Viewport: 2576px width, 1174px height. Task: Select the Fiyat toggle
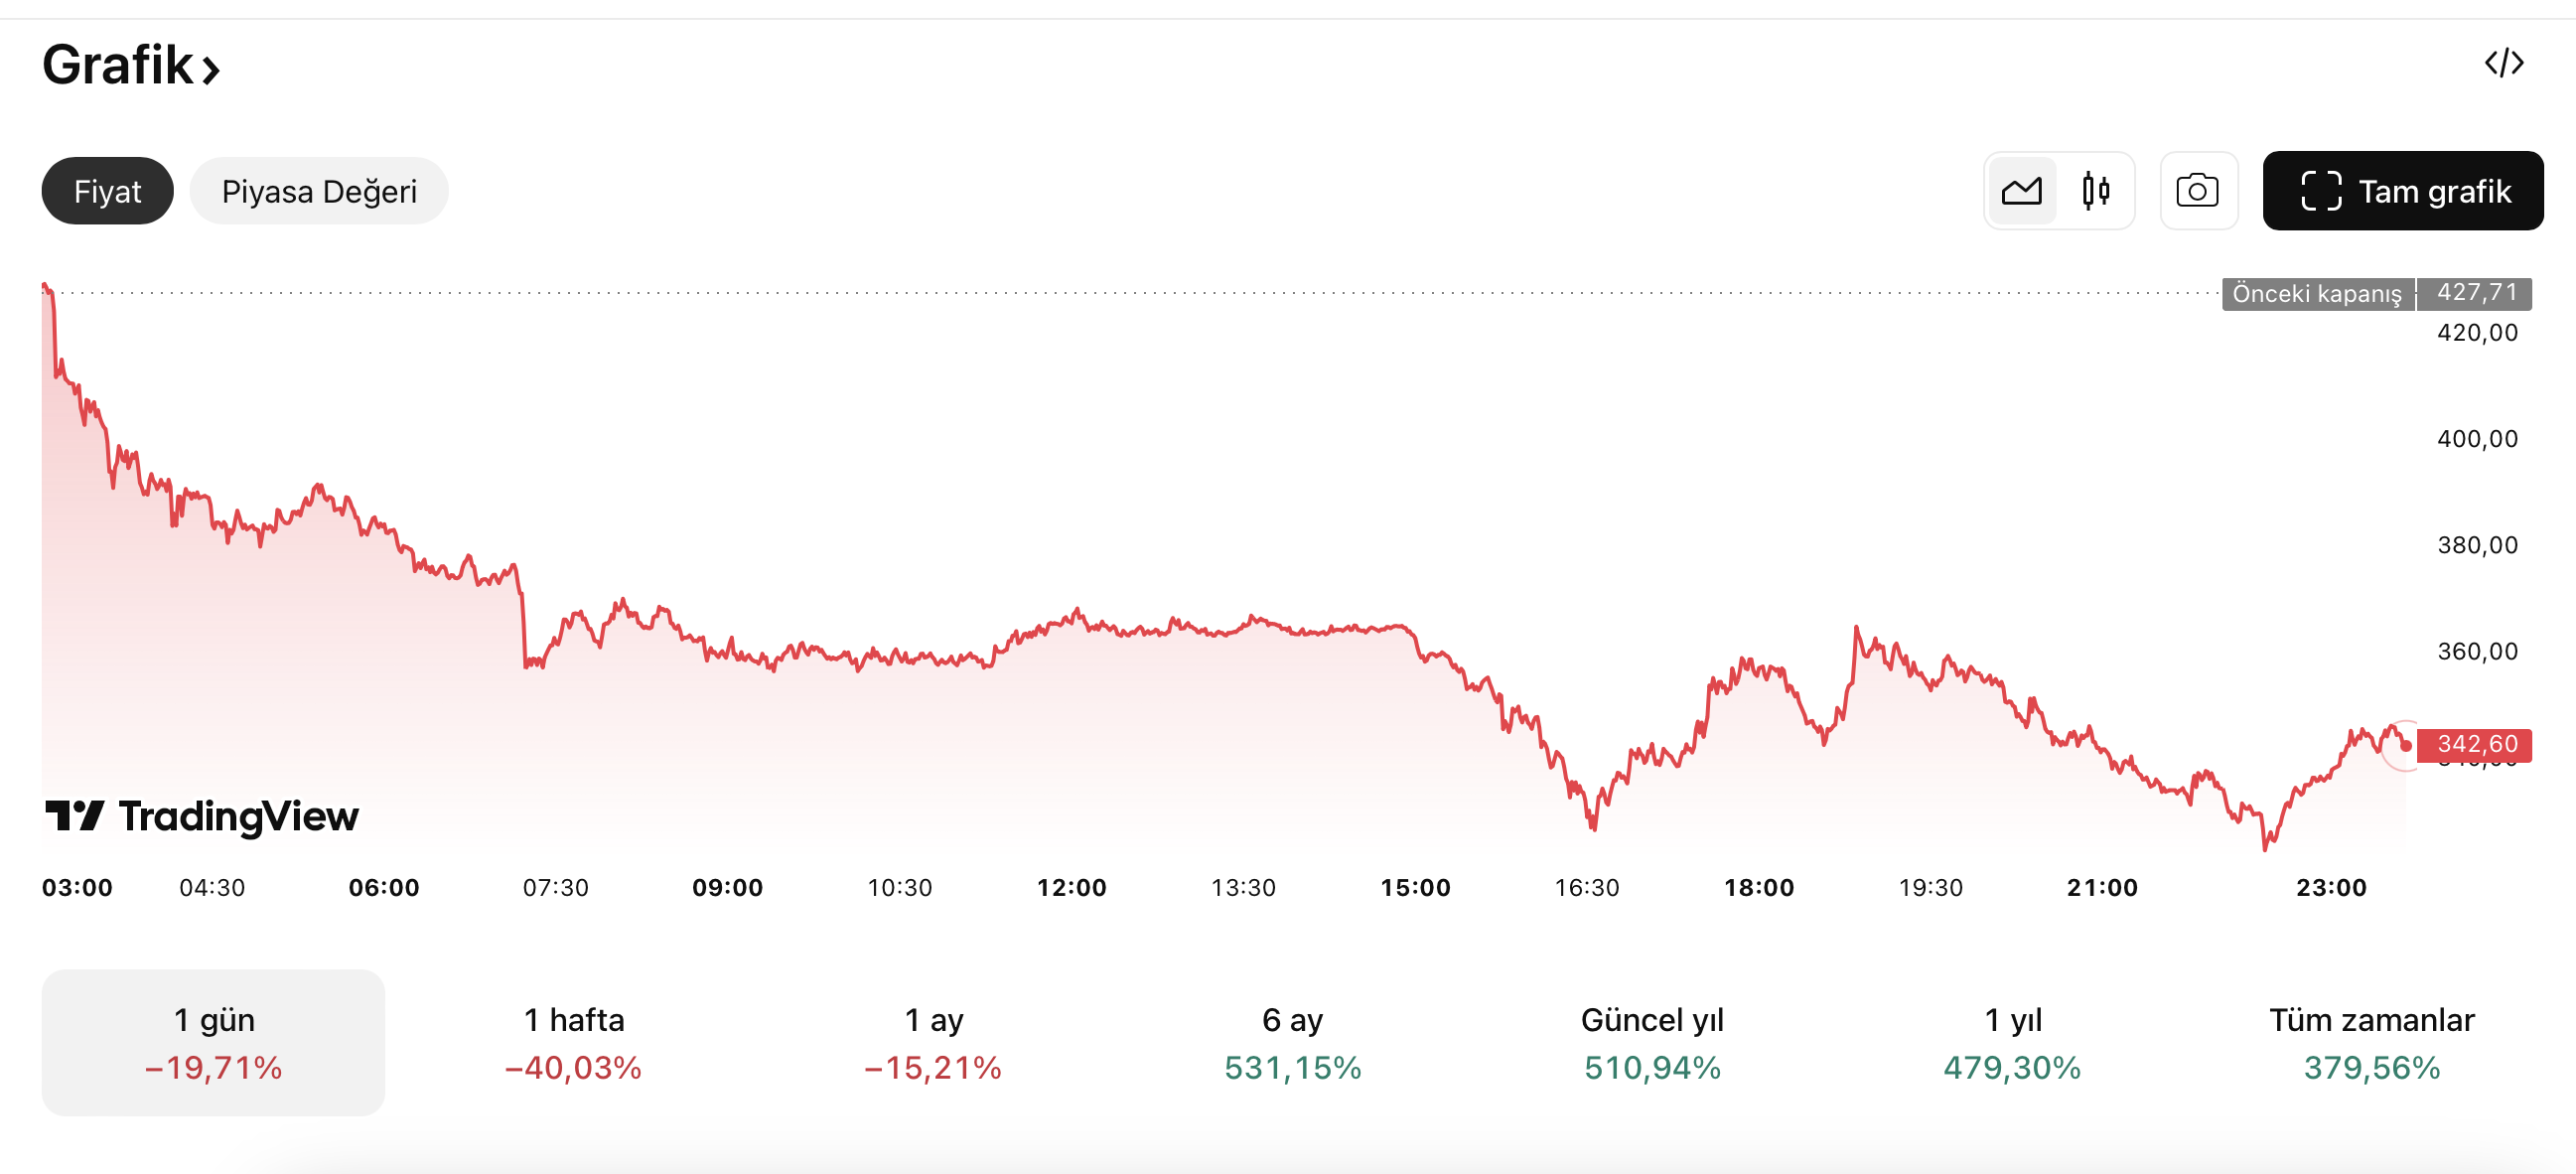tap(107, 191)
